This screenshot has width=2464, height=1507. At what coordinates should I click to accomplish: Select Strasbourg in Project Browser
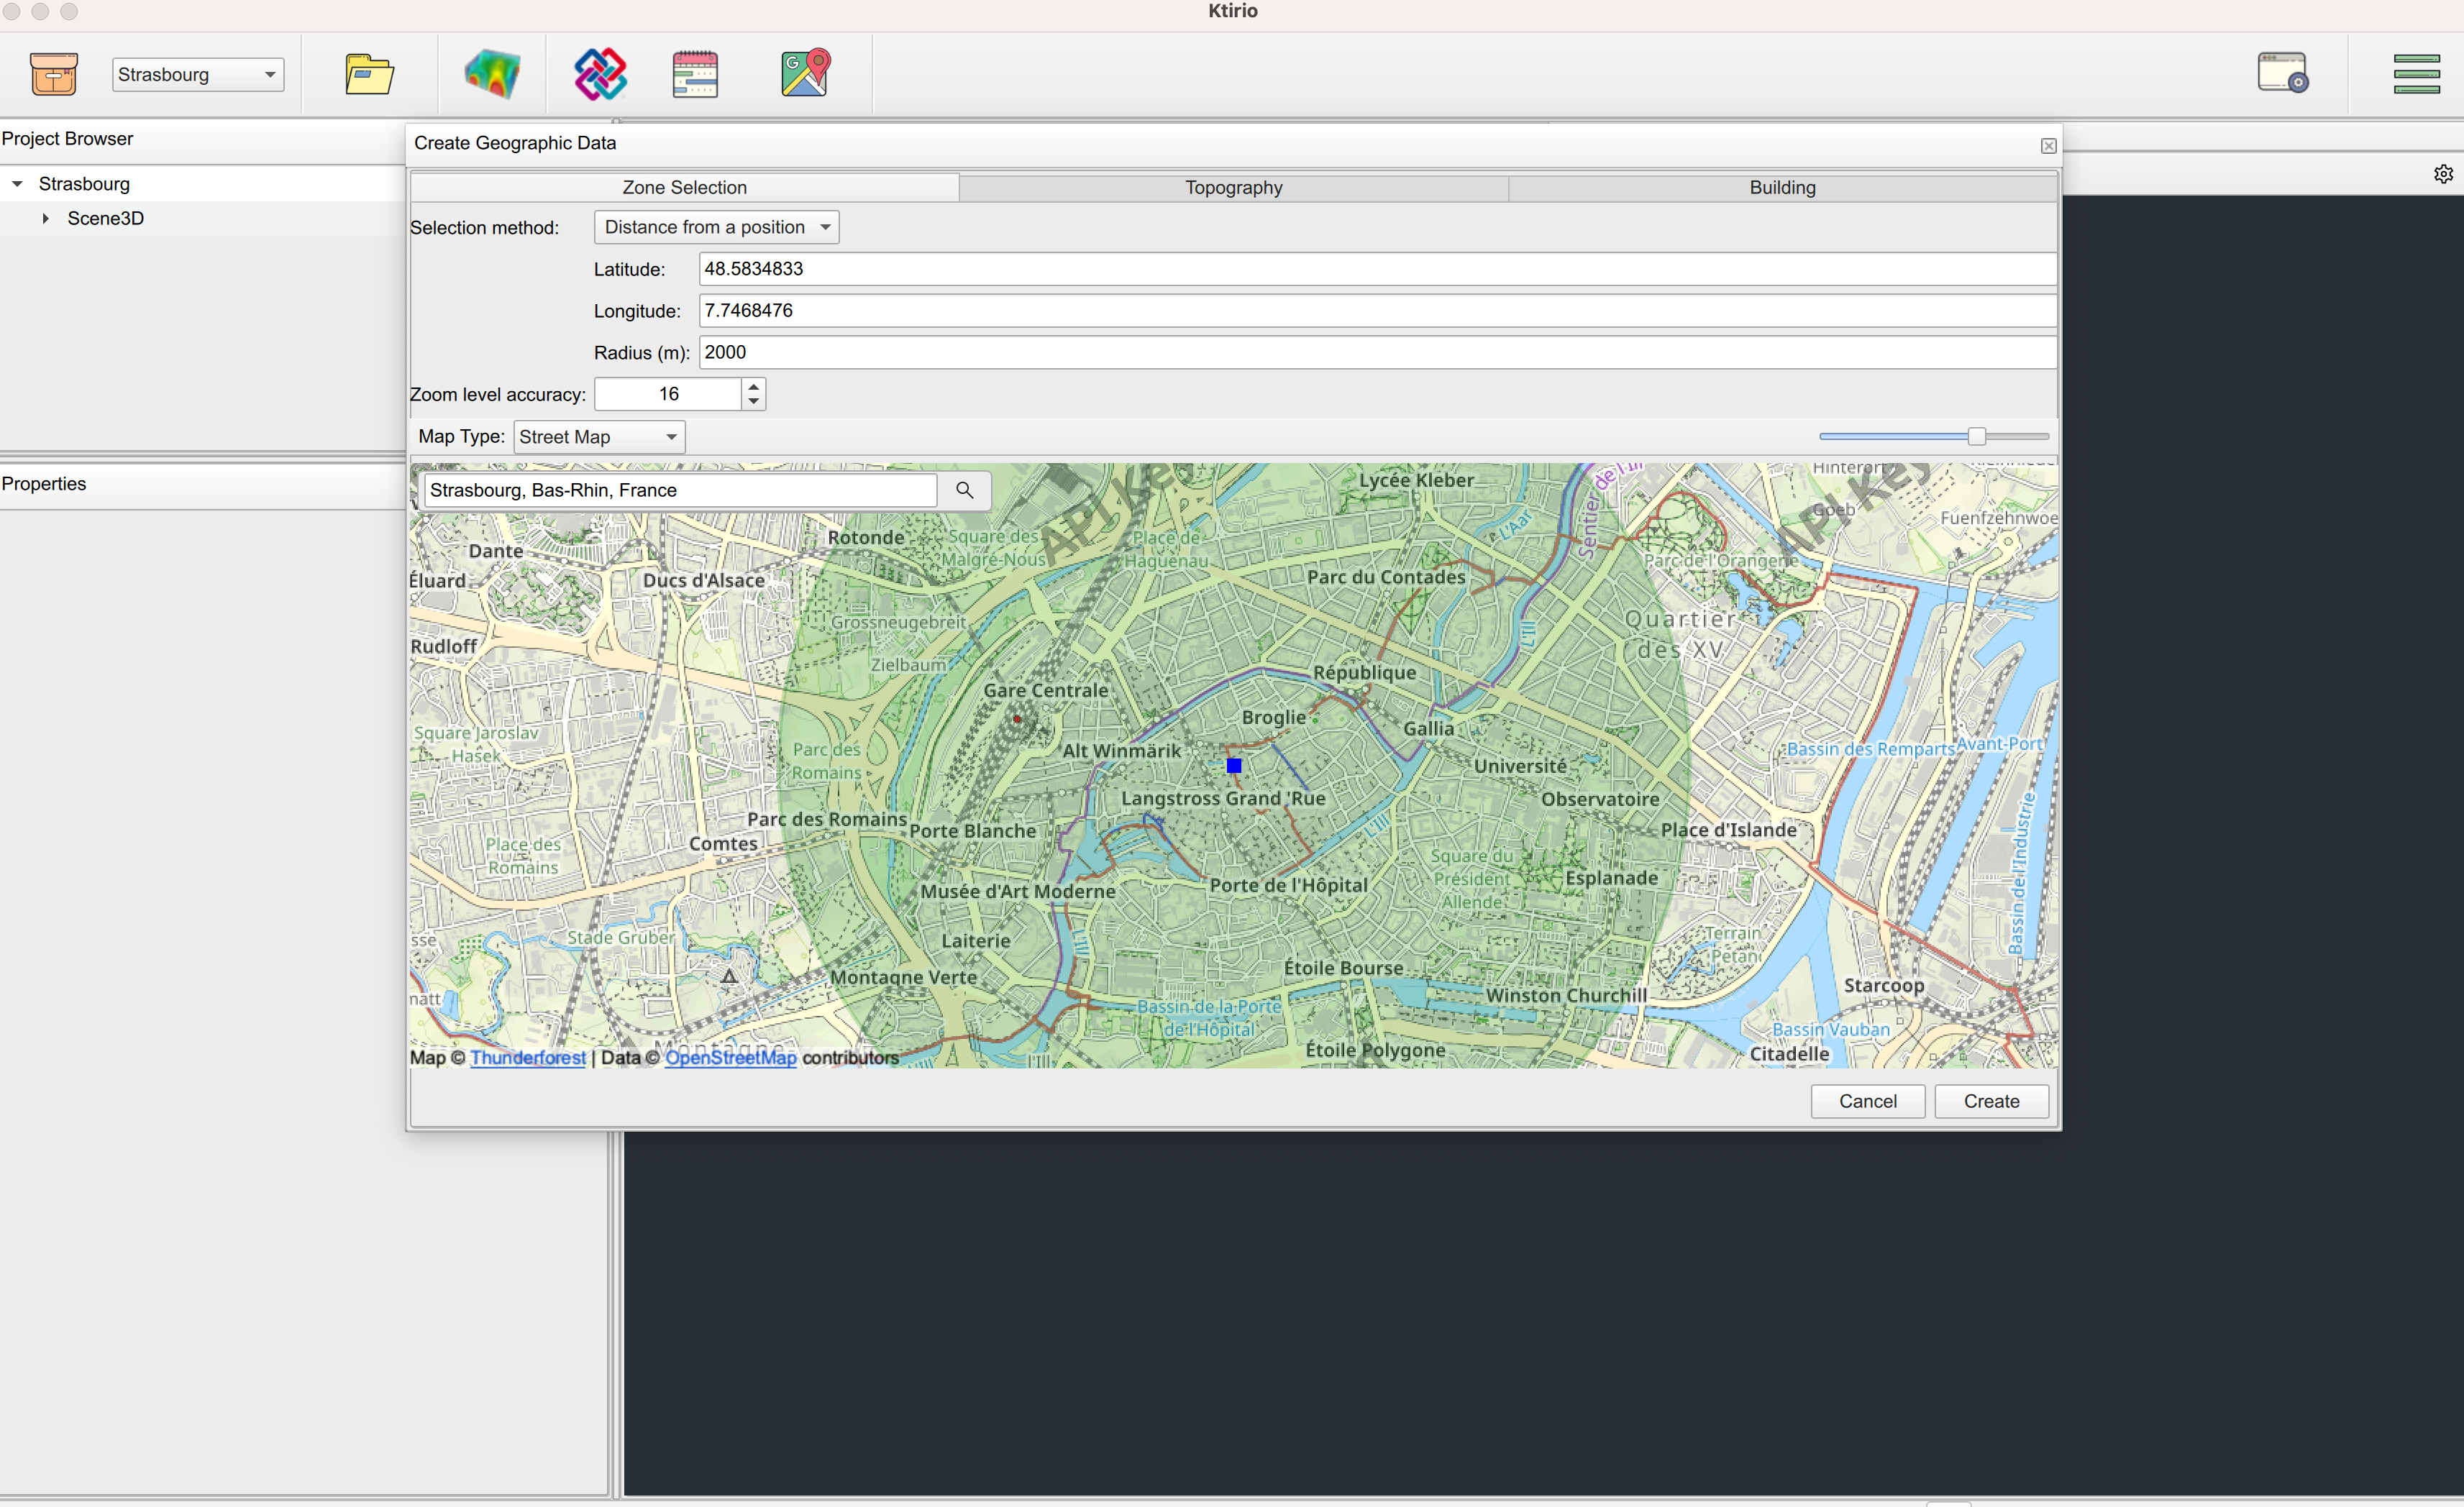84,184
